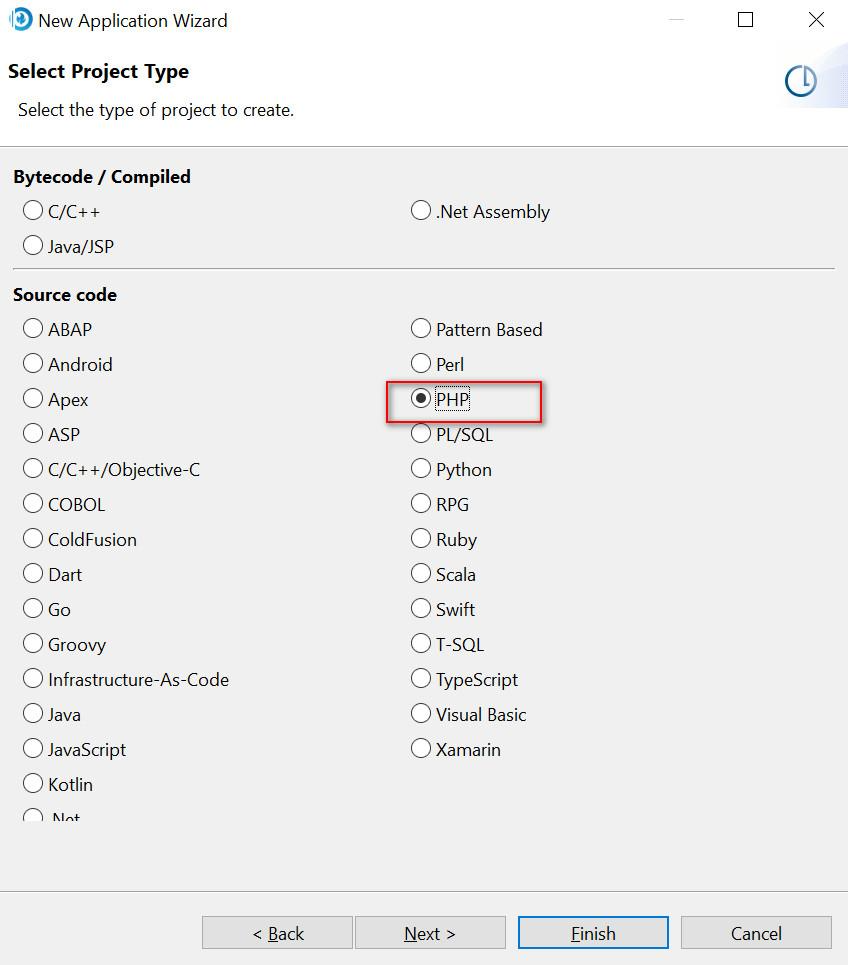Select Pattern Based project type

point(420,329)
